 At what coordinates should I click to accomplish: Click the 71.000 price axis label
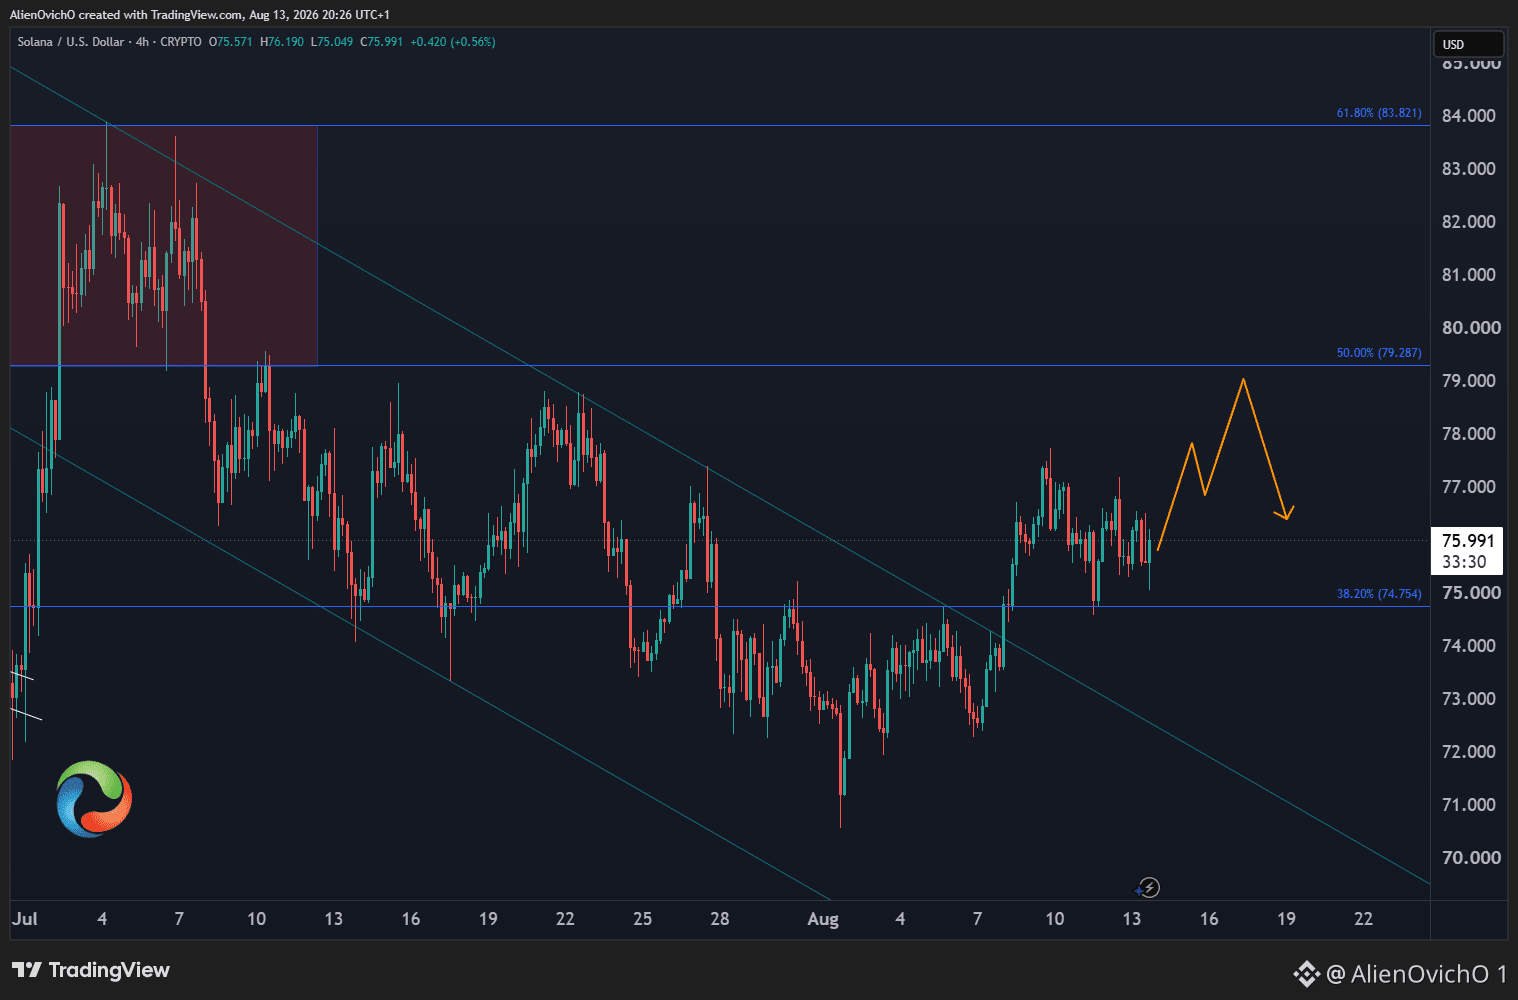(x=1469, y=805)
